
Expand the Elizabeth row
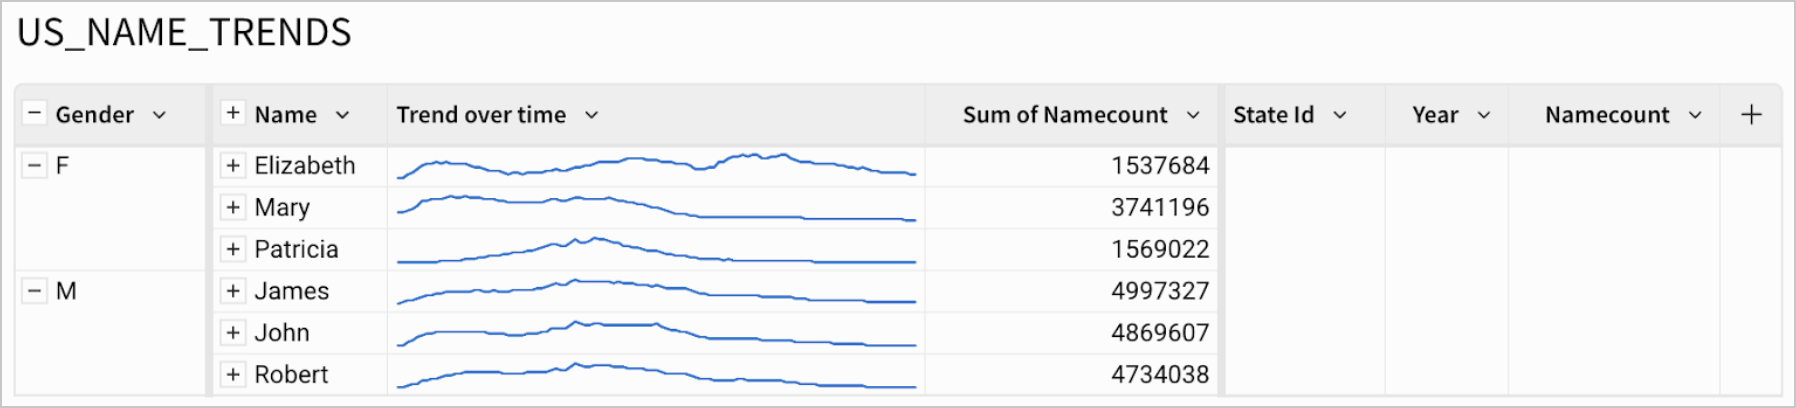tap(233, 165)
